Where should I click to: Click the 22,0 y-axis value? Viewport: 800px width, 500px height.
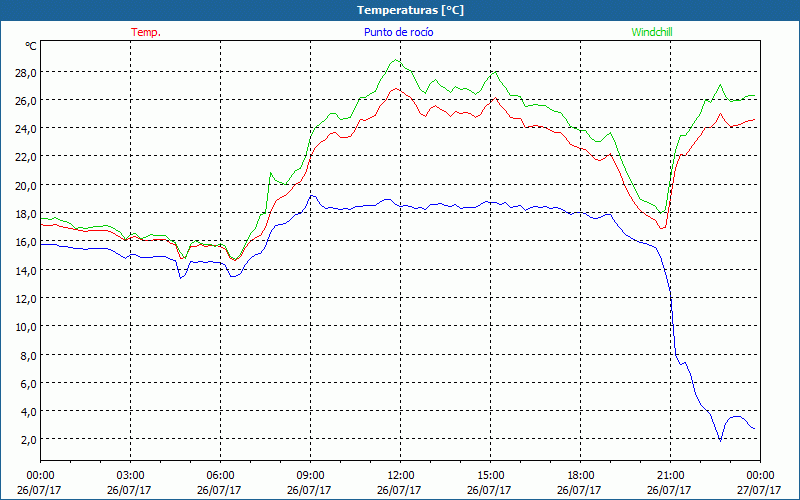point(25,157)
